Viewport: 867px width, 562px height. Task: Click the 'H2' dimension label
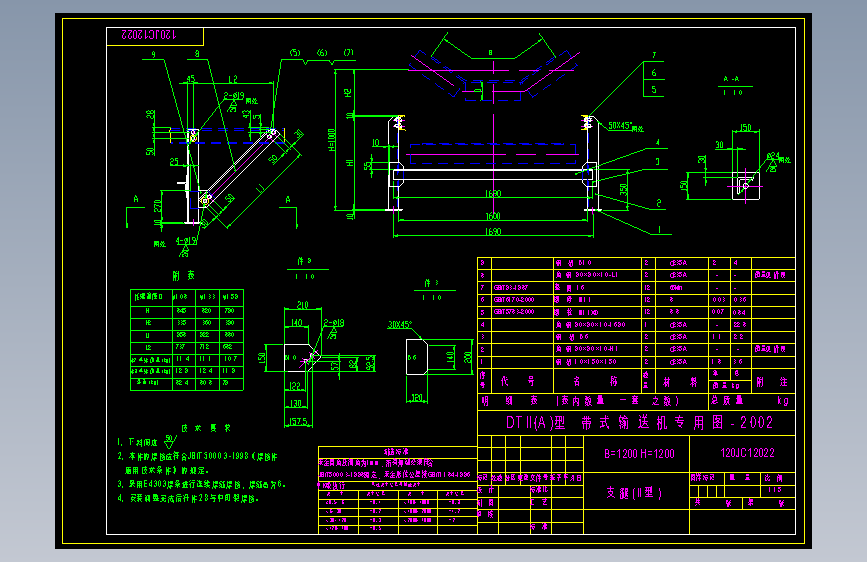348,92
